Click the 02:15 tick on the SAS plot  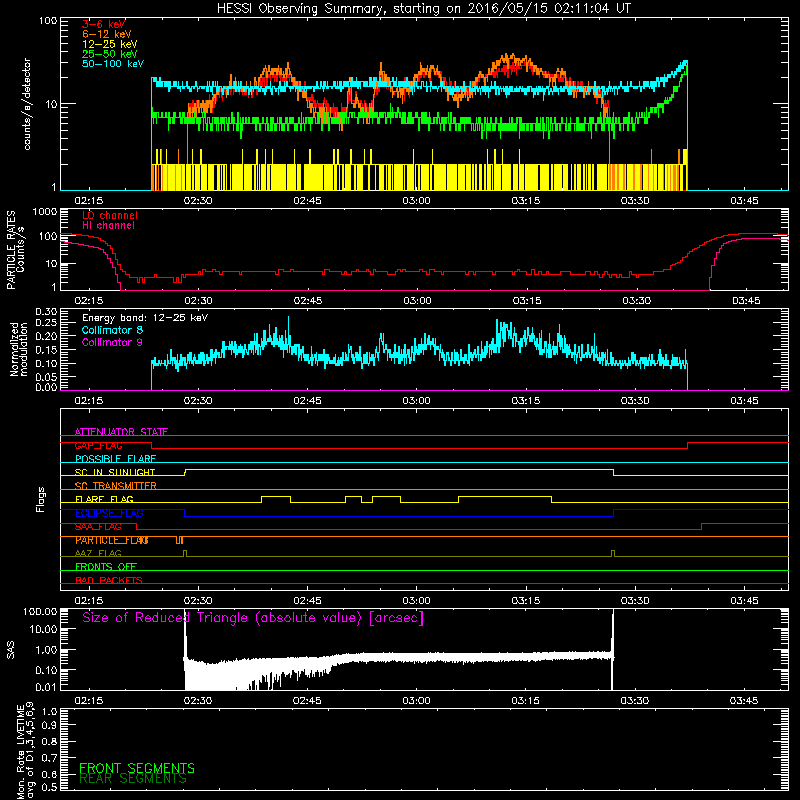tap(89, 701)
